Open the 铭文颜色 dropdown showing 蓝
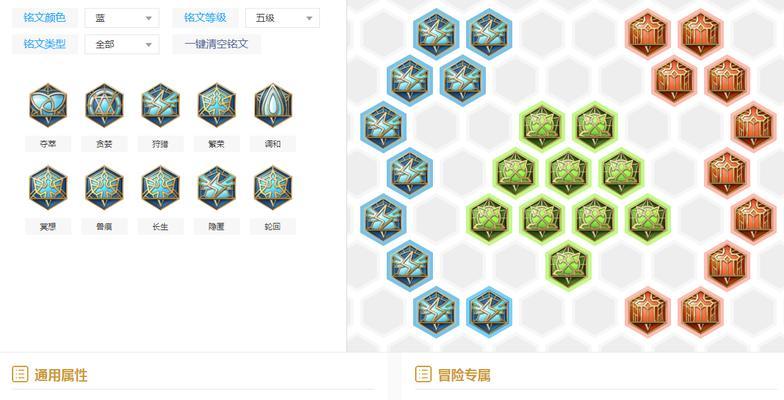This screenshot has width=784, height=400. [x=122, y=18]
